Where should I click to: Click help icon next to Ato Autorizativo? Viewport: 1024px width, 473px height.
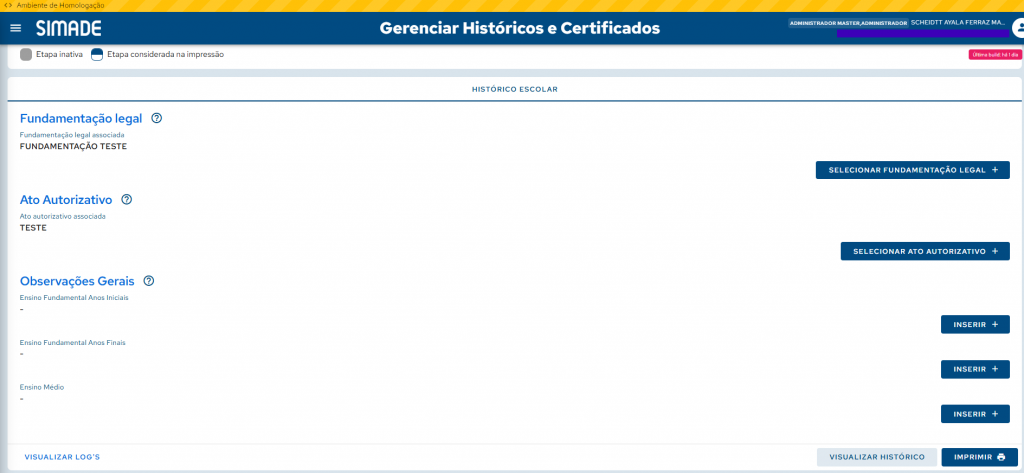[127, 199]
